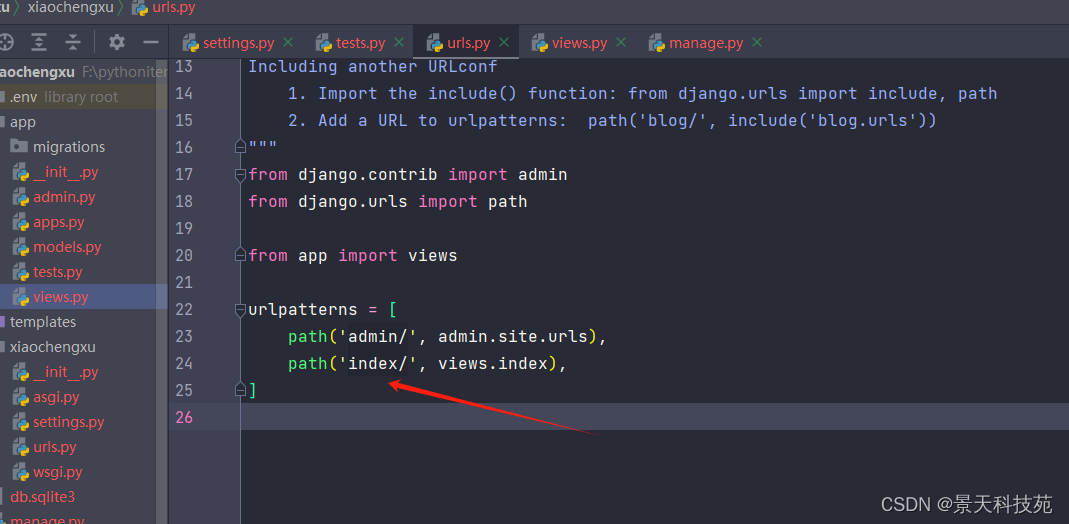
Task: Collapse imports fold marker on line 17
Action: (x=240, y=175)
